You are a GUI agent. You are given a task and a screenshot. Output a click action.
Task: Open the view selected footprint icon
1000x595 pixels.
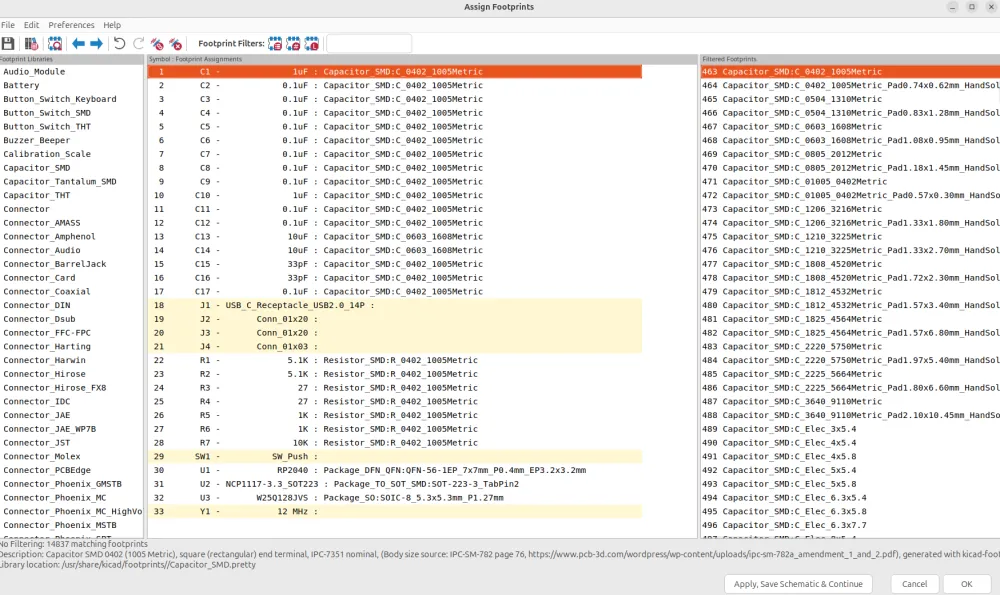[55, 44]
